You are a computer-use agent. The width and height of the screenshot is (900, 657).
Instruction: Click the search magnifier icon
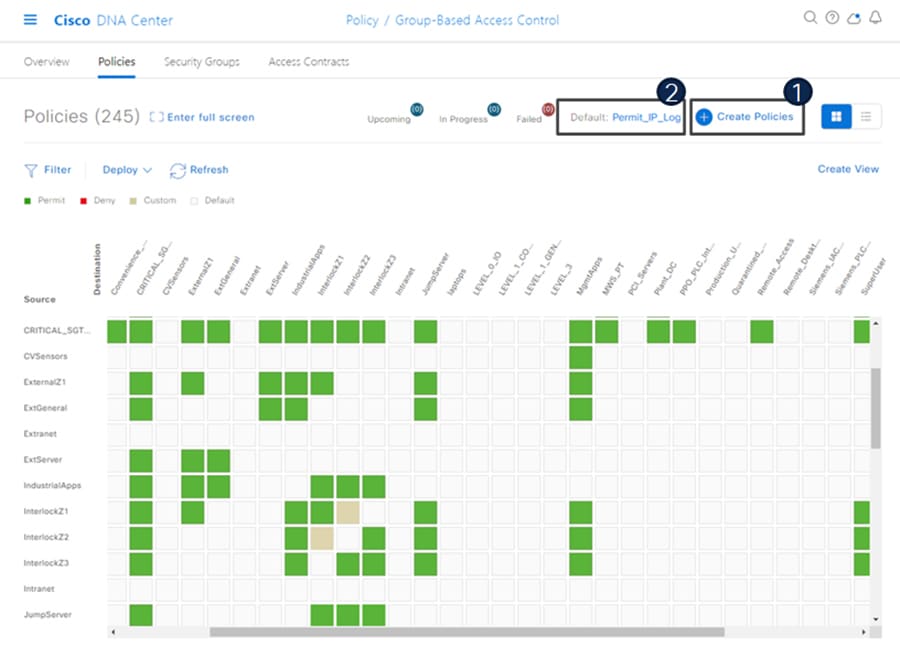click(810, 18)
